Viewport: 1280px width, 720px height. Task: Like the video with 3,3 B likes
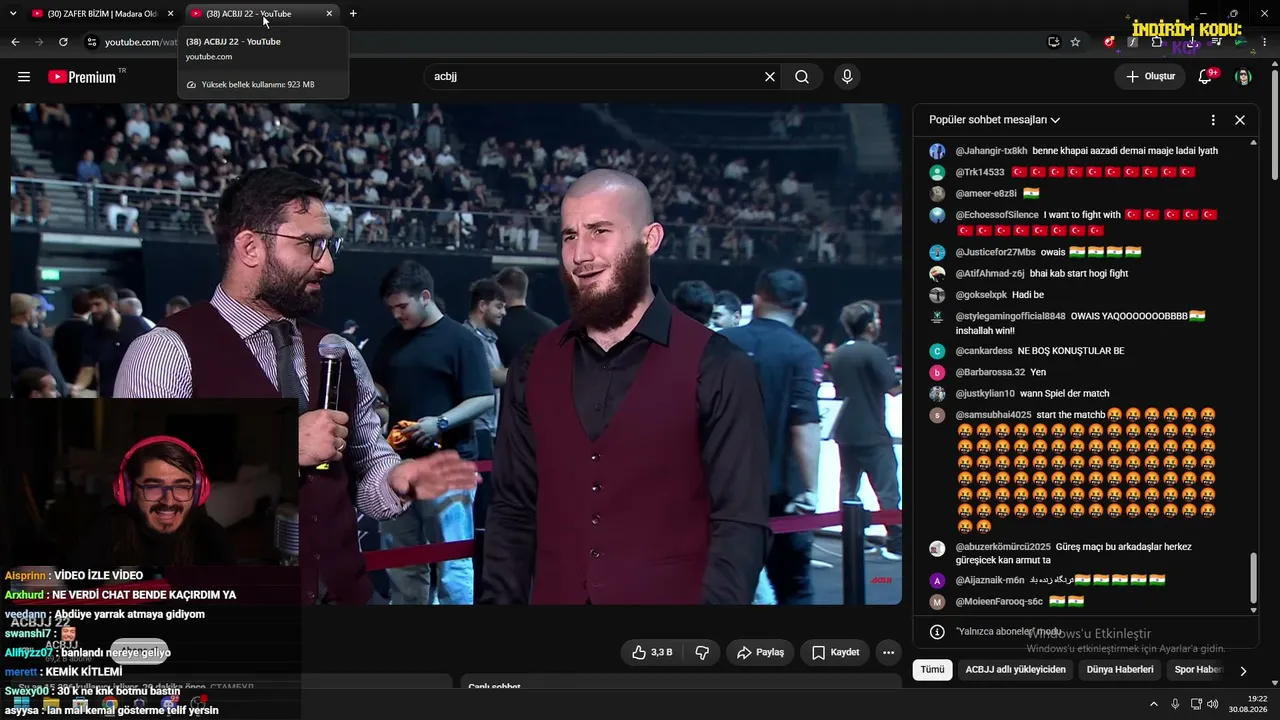(652, 652)
